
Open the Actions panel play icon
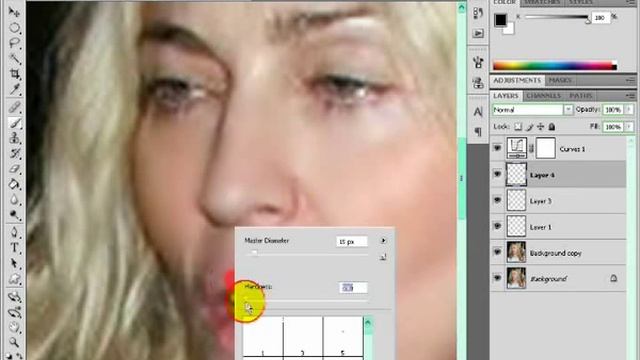click(x=478, y=33)
